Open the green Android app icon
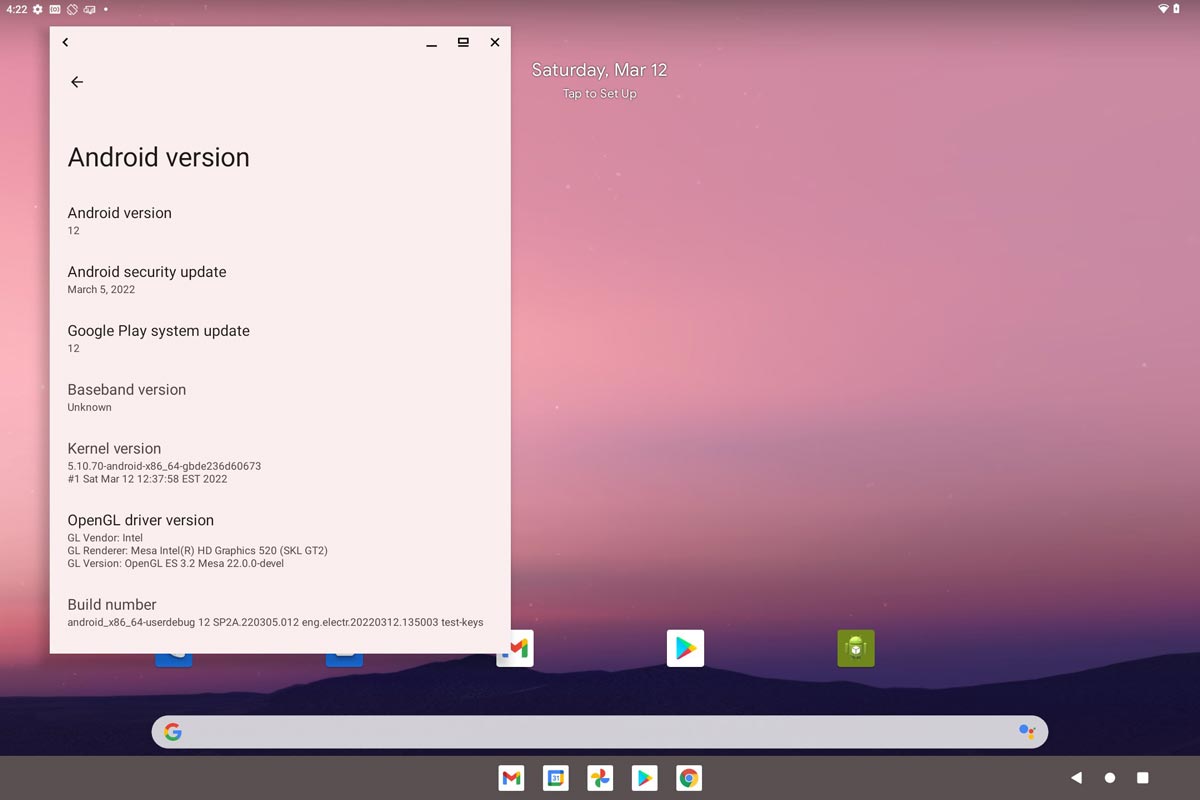This screenshot has height=800, width=1200. [855, 648]
